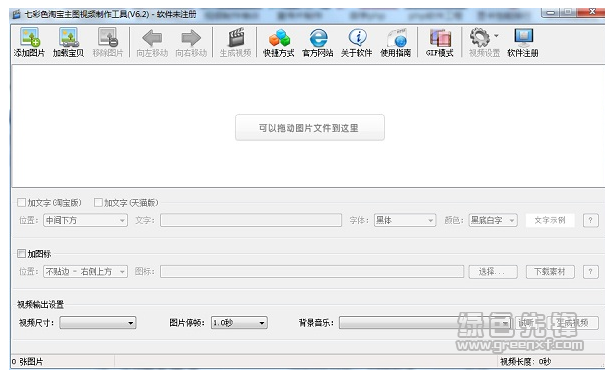Click the 软件注册 registration monitor icon
This screenshot has width=605, height=370.
tap(523, 37)
